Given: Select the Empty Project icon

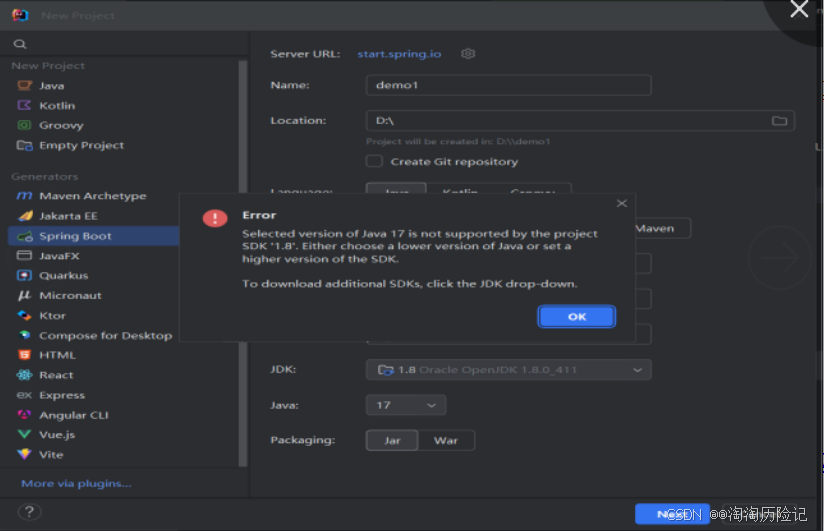Looking at the screenshot, I should (24, 145).
